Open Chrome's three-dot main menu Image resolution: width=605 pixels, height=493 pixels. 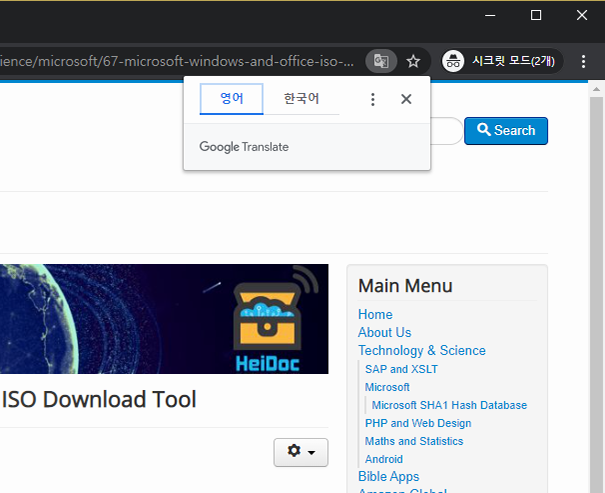583,61
